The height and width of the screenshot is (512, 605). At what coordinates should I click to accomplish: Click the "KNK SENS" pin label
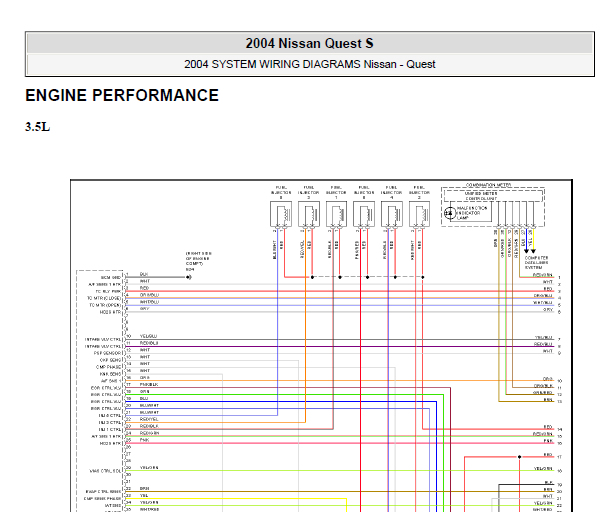(110, 374)
